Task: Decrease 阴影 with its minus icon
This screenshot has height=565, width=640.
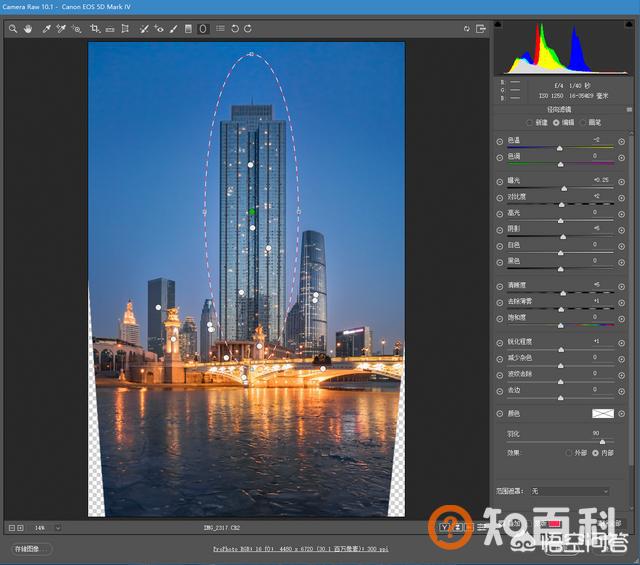Action: pos(500,230)
